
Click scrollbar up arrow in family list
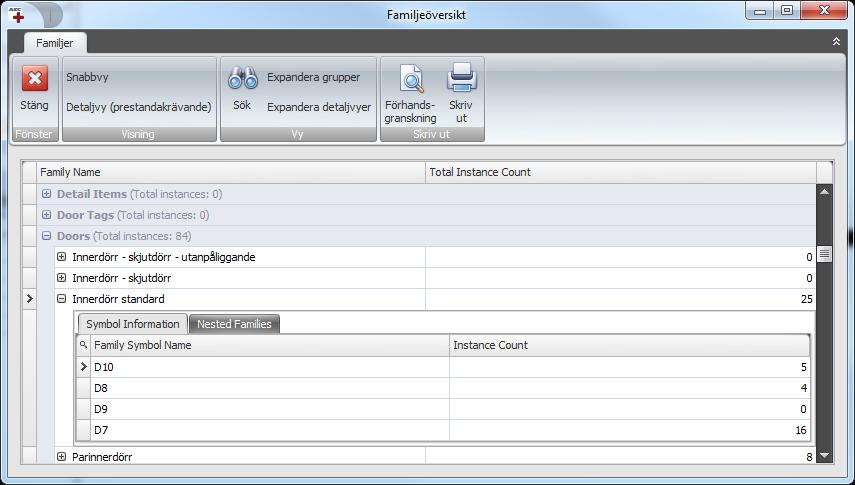pos(824,192)
